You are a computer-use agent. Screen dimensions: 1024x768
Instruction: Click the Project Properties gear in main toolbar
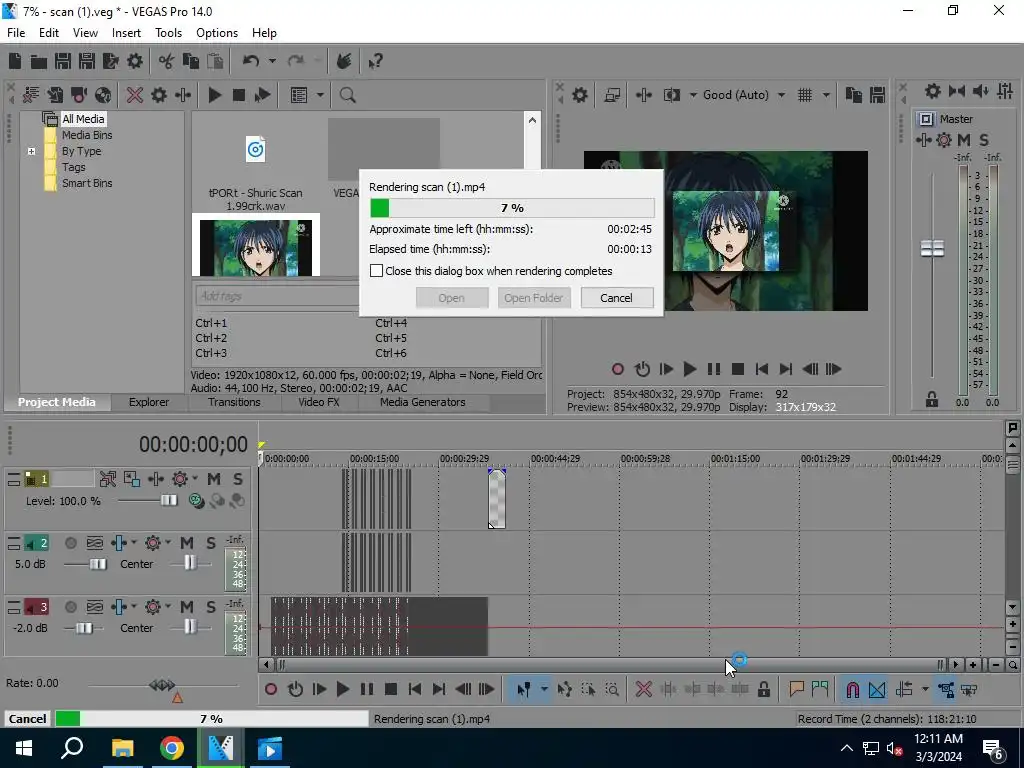pyautogui.click(x=135, y=61)
